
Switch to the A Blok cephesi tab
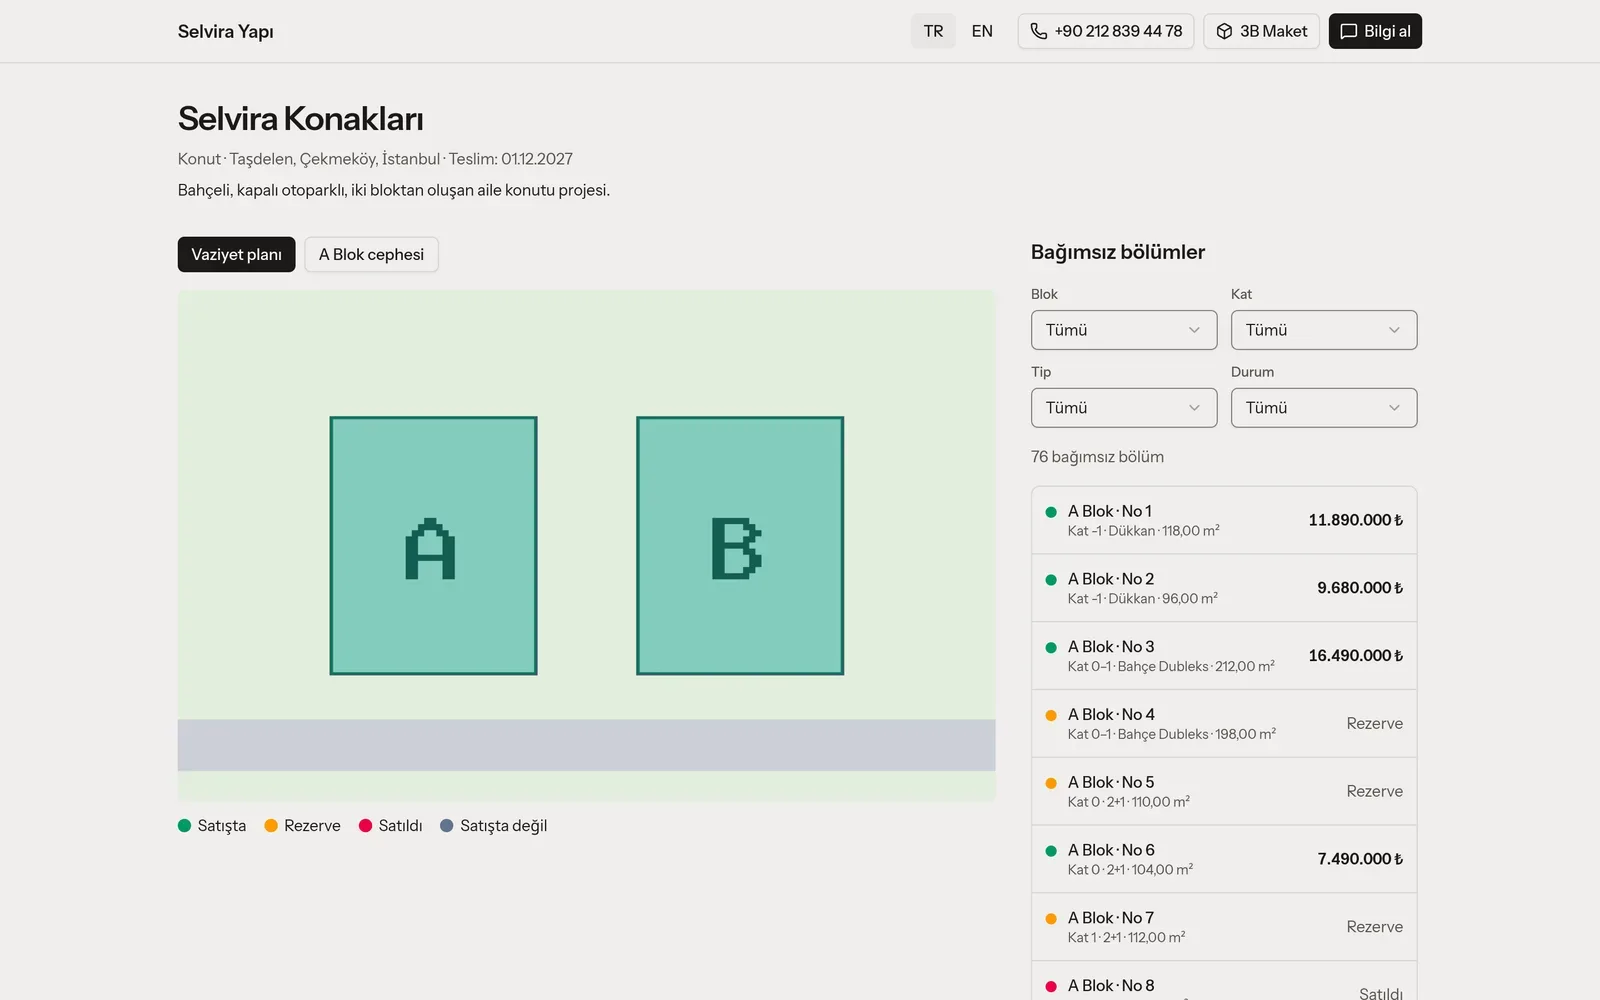[x=371, y=254]
